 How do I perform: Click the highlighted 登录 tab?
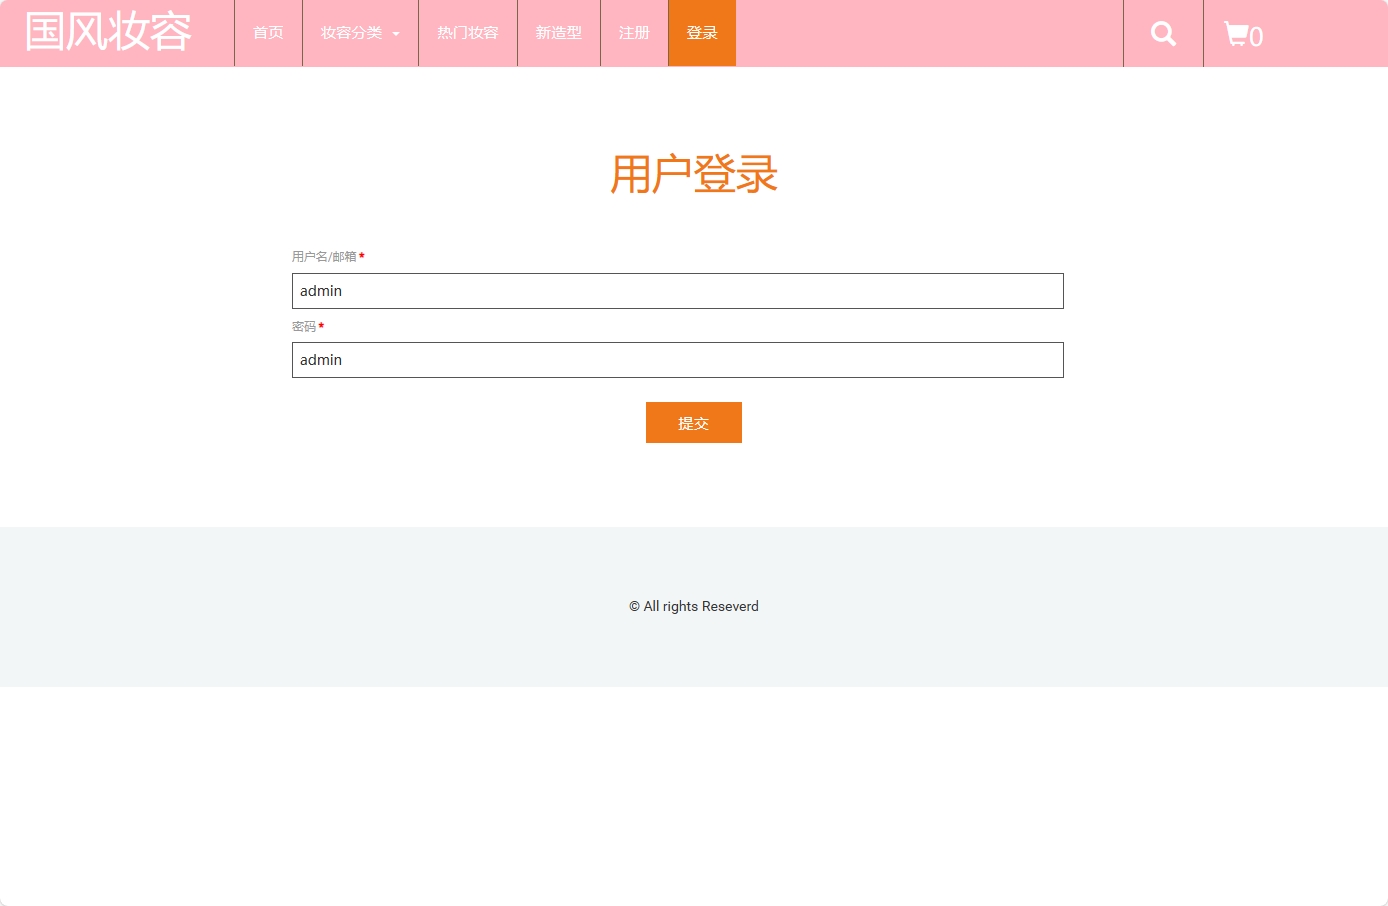pyautogui.click(x=702, y=33)
